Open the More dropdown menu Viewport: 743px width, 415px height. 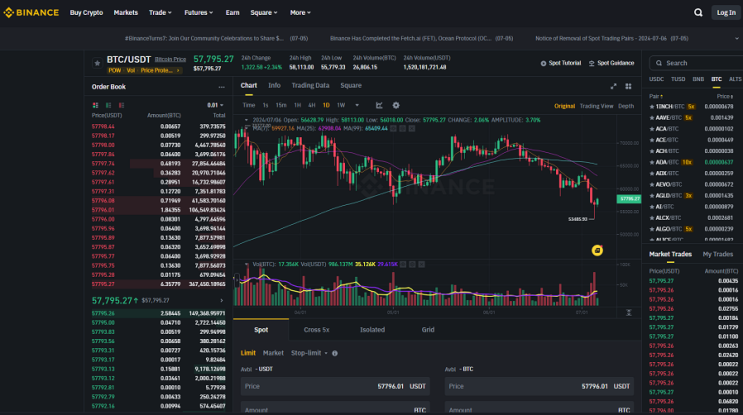pyautogui.click(x=300, y=13)
